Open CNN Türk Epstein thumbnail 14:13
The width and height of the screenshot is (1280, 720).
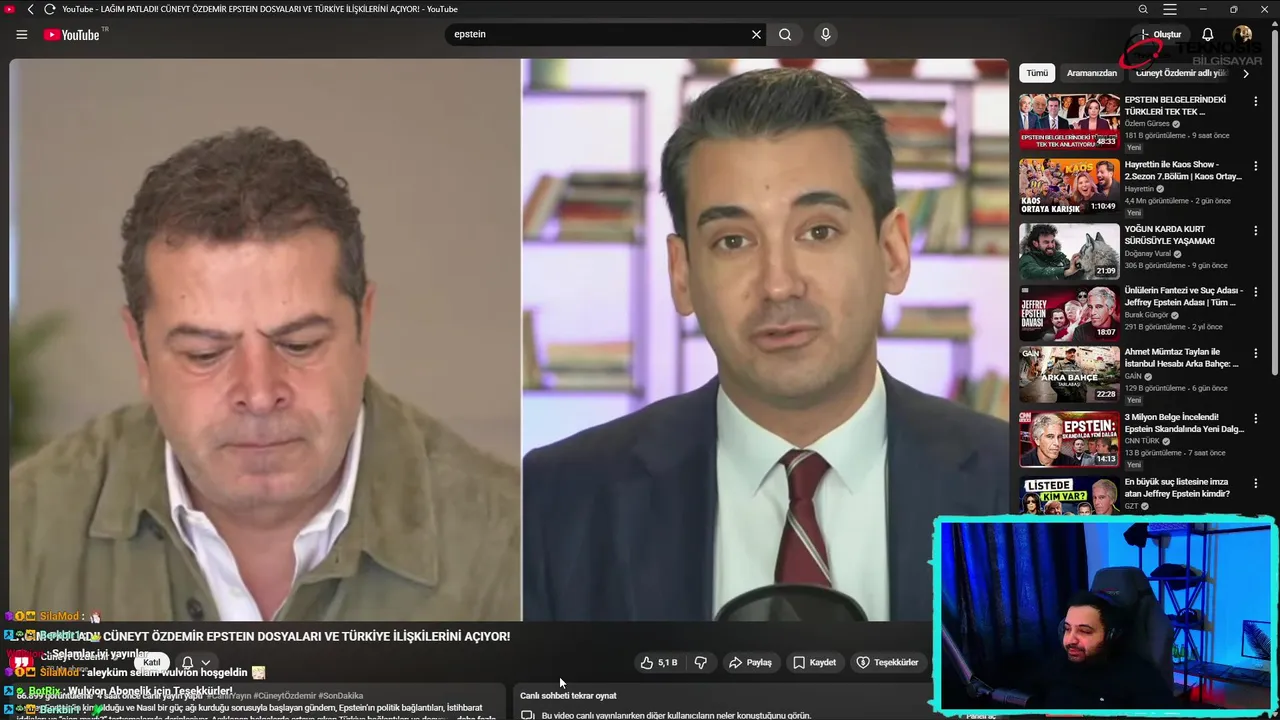(x=1069, y=438)
